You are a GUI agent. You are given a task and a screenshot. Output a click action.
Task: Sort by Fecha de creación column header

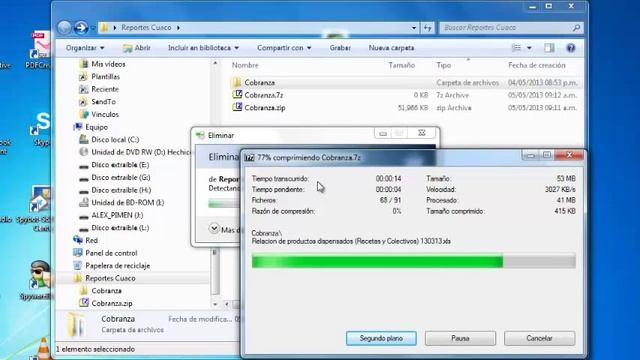point(537,65)
